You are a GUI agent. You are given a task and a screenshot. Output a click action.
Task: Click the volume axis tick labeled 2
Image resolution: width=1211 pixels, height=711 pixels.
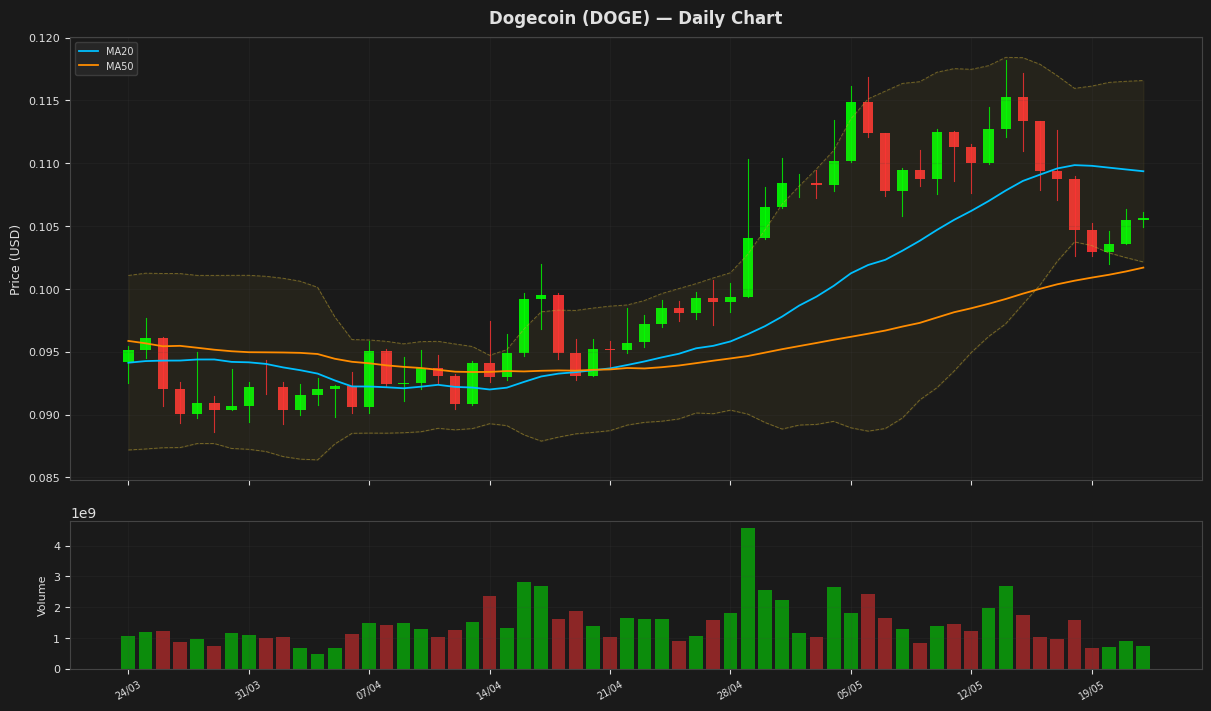coord(57,608)
